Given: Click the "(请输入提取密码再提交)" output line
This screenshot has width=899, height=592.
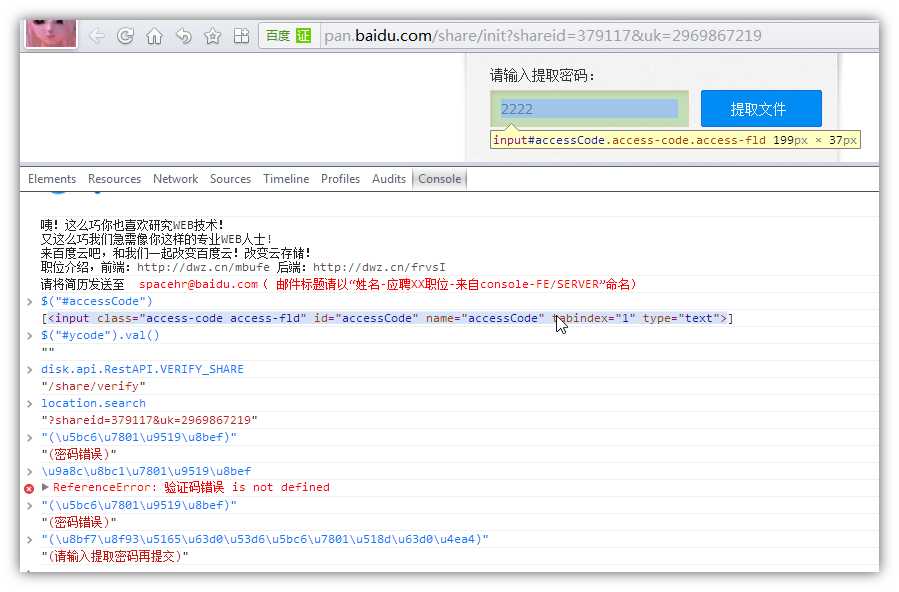Looking at the screenshot, I should 115,556.
